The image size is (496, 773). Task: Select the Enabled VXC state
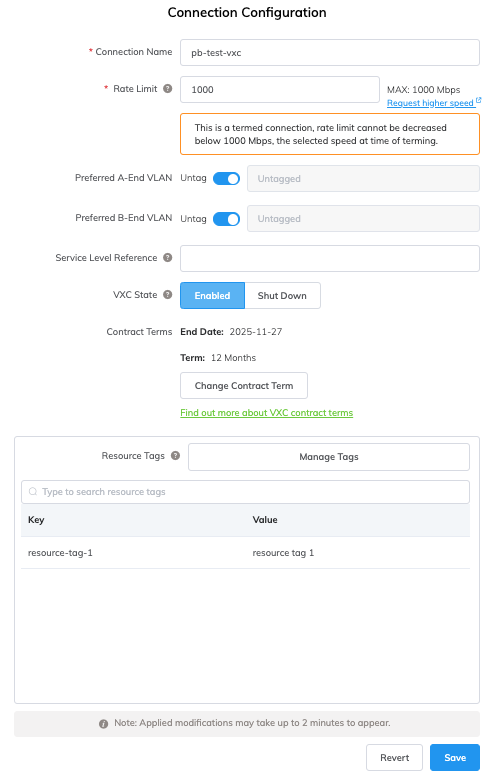(213, 296)
